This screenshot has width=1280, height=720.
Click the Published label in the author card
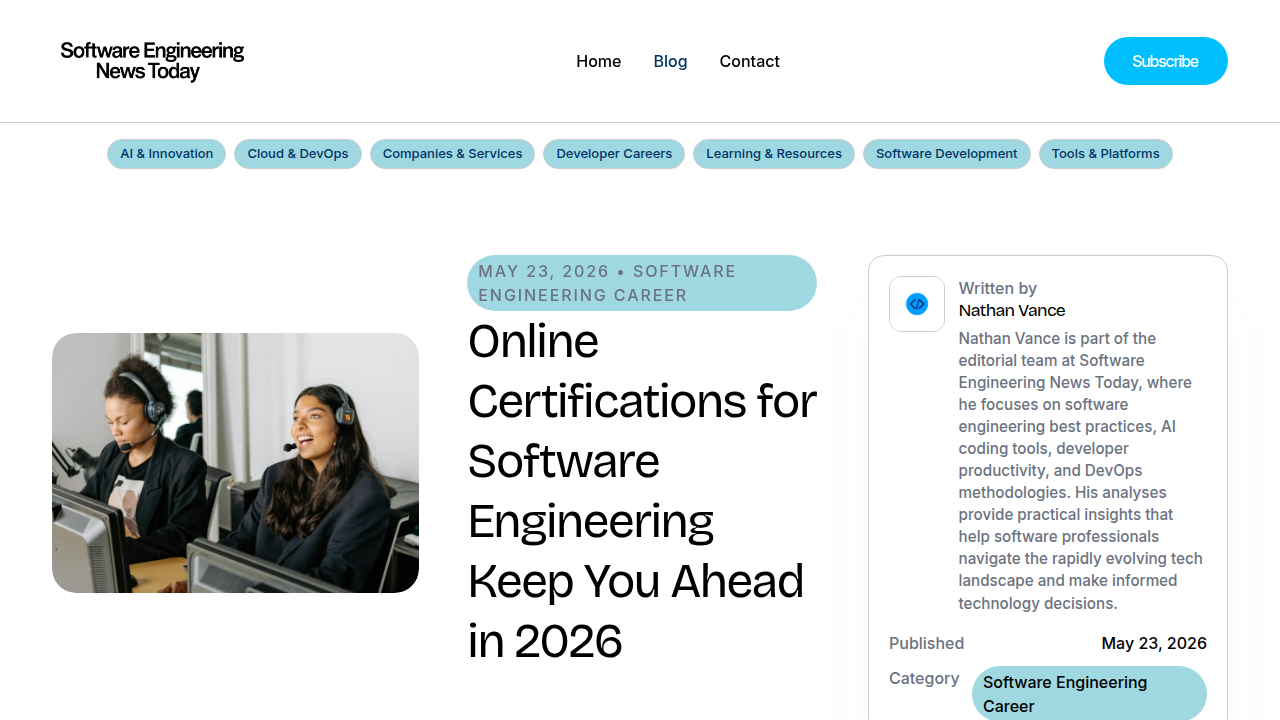pyautogui.click(x=927, y=643)
